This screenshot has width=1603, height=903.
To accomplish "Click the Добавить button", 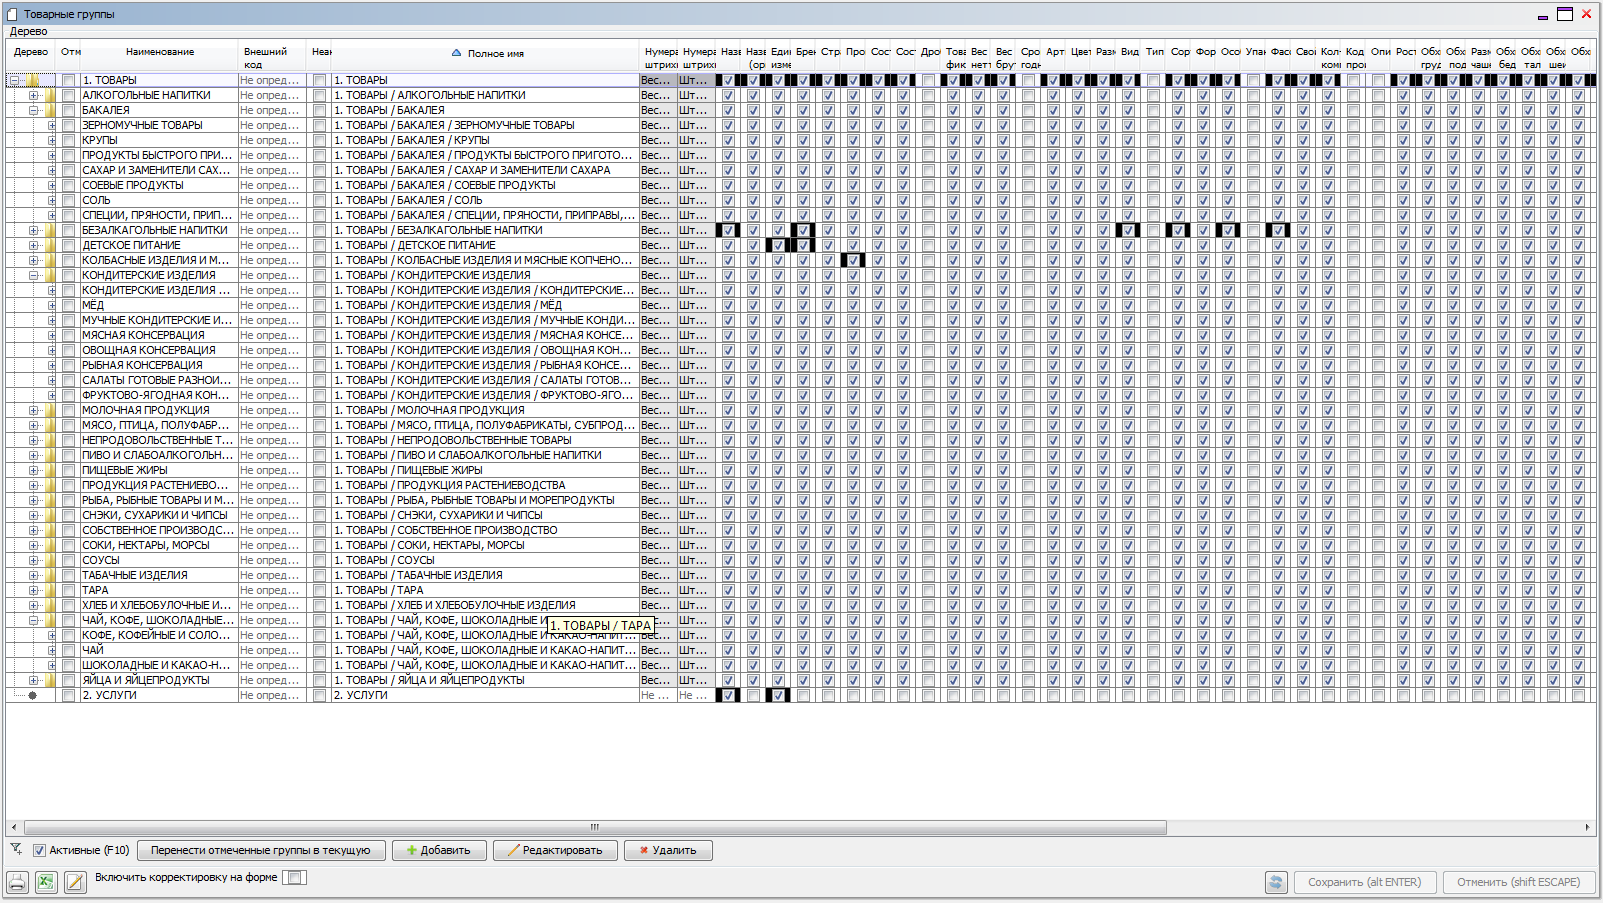I will coord(439,851).
